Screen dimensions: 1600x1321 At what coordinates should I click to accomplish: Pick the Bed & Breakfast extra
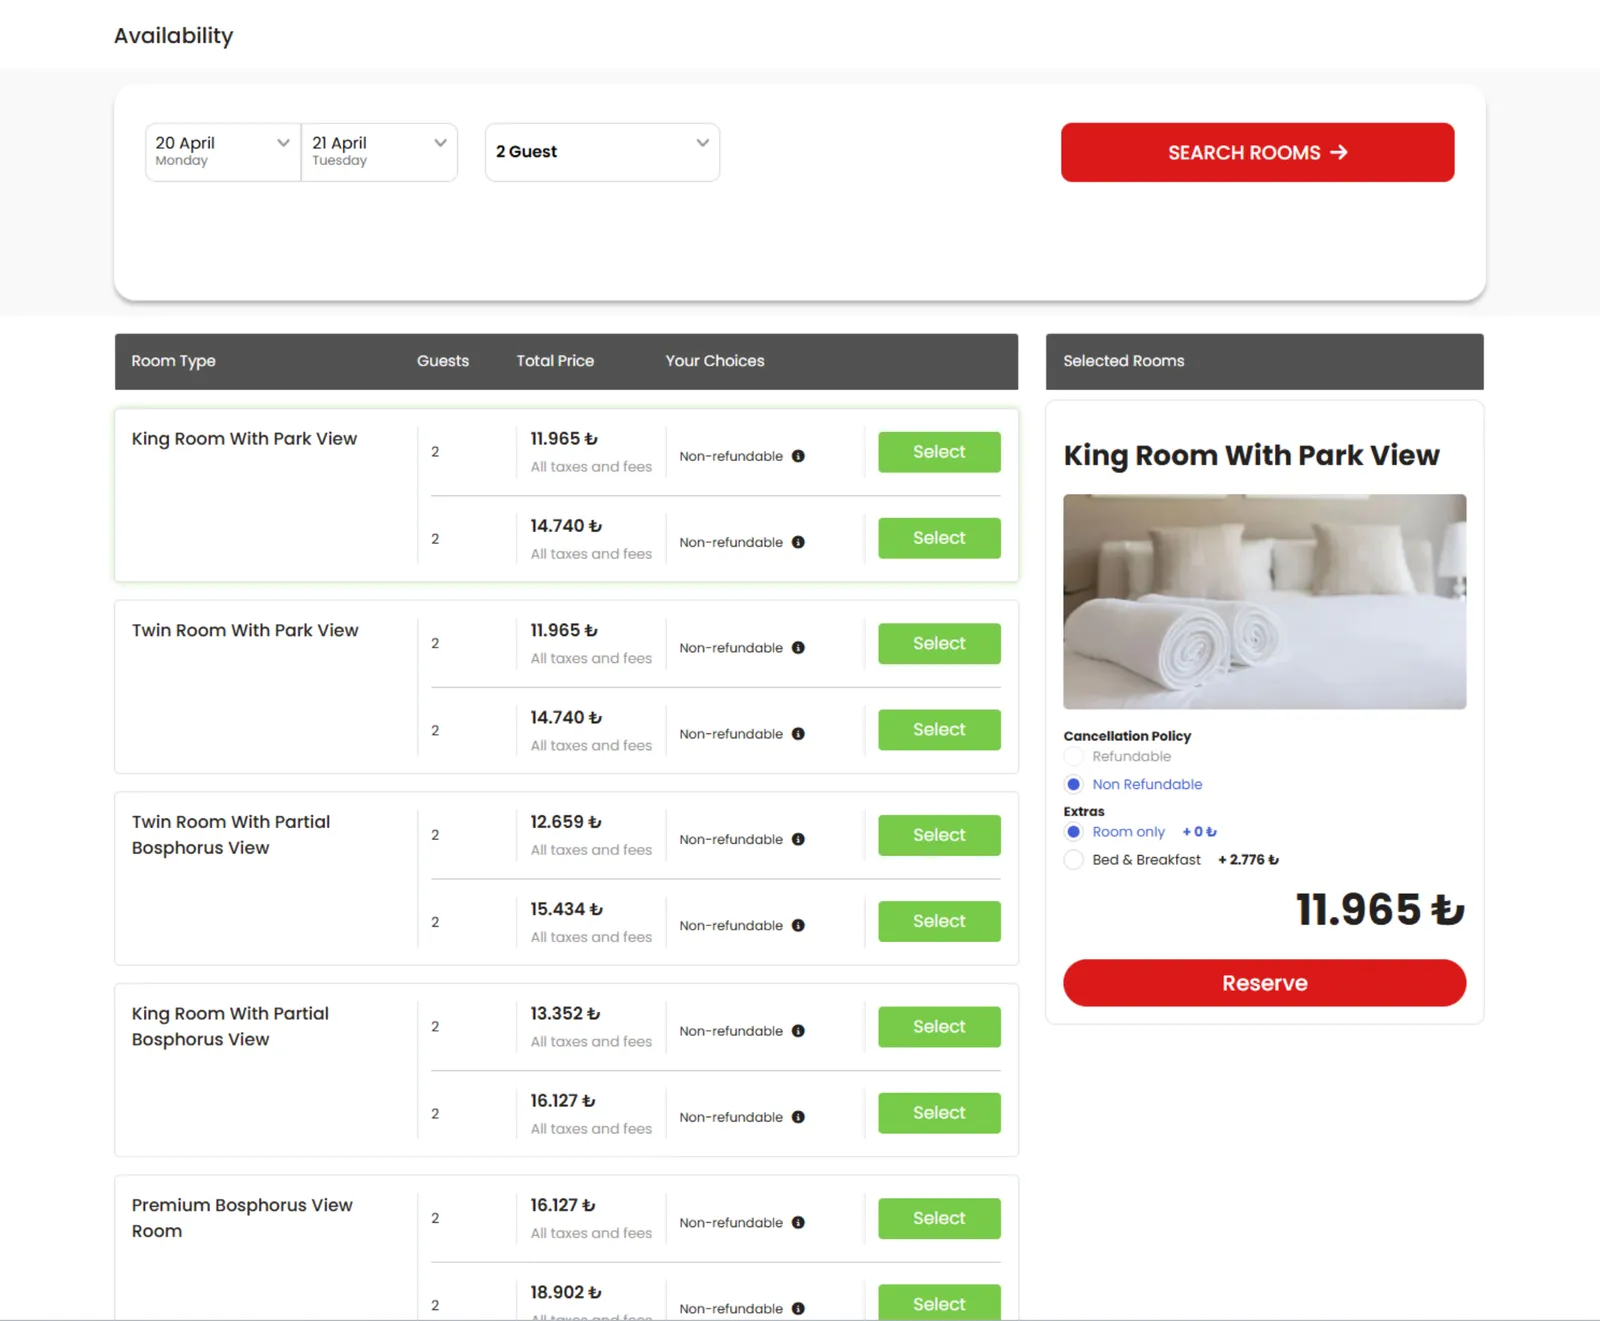(1074, 860)
